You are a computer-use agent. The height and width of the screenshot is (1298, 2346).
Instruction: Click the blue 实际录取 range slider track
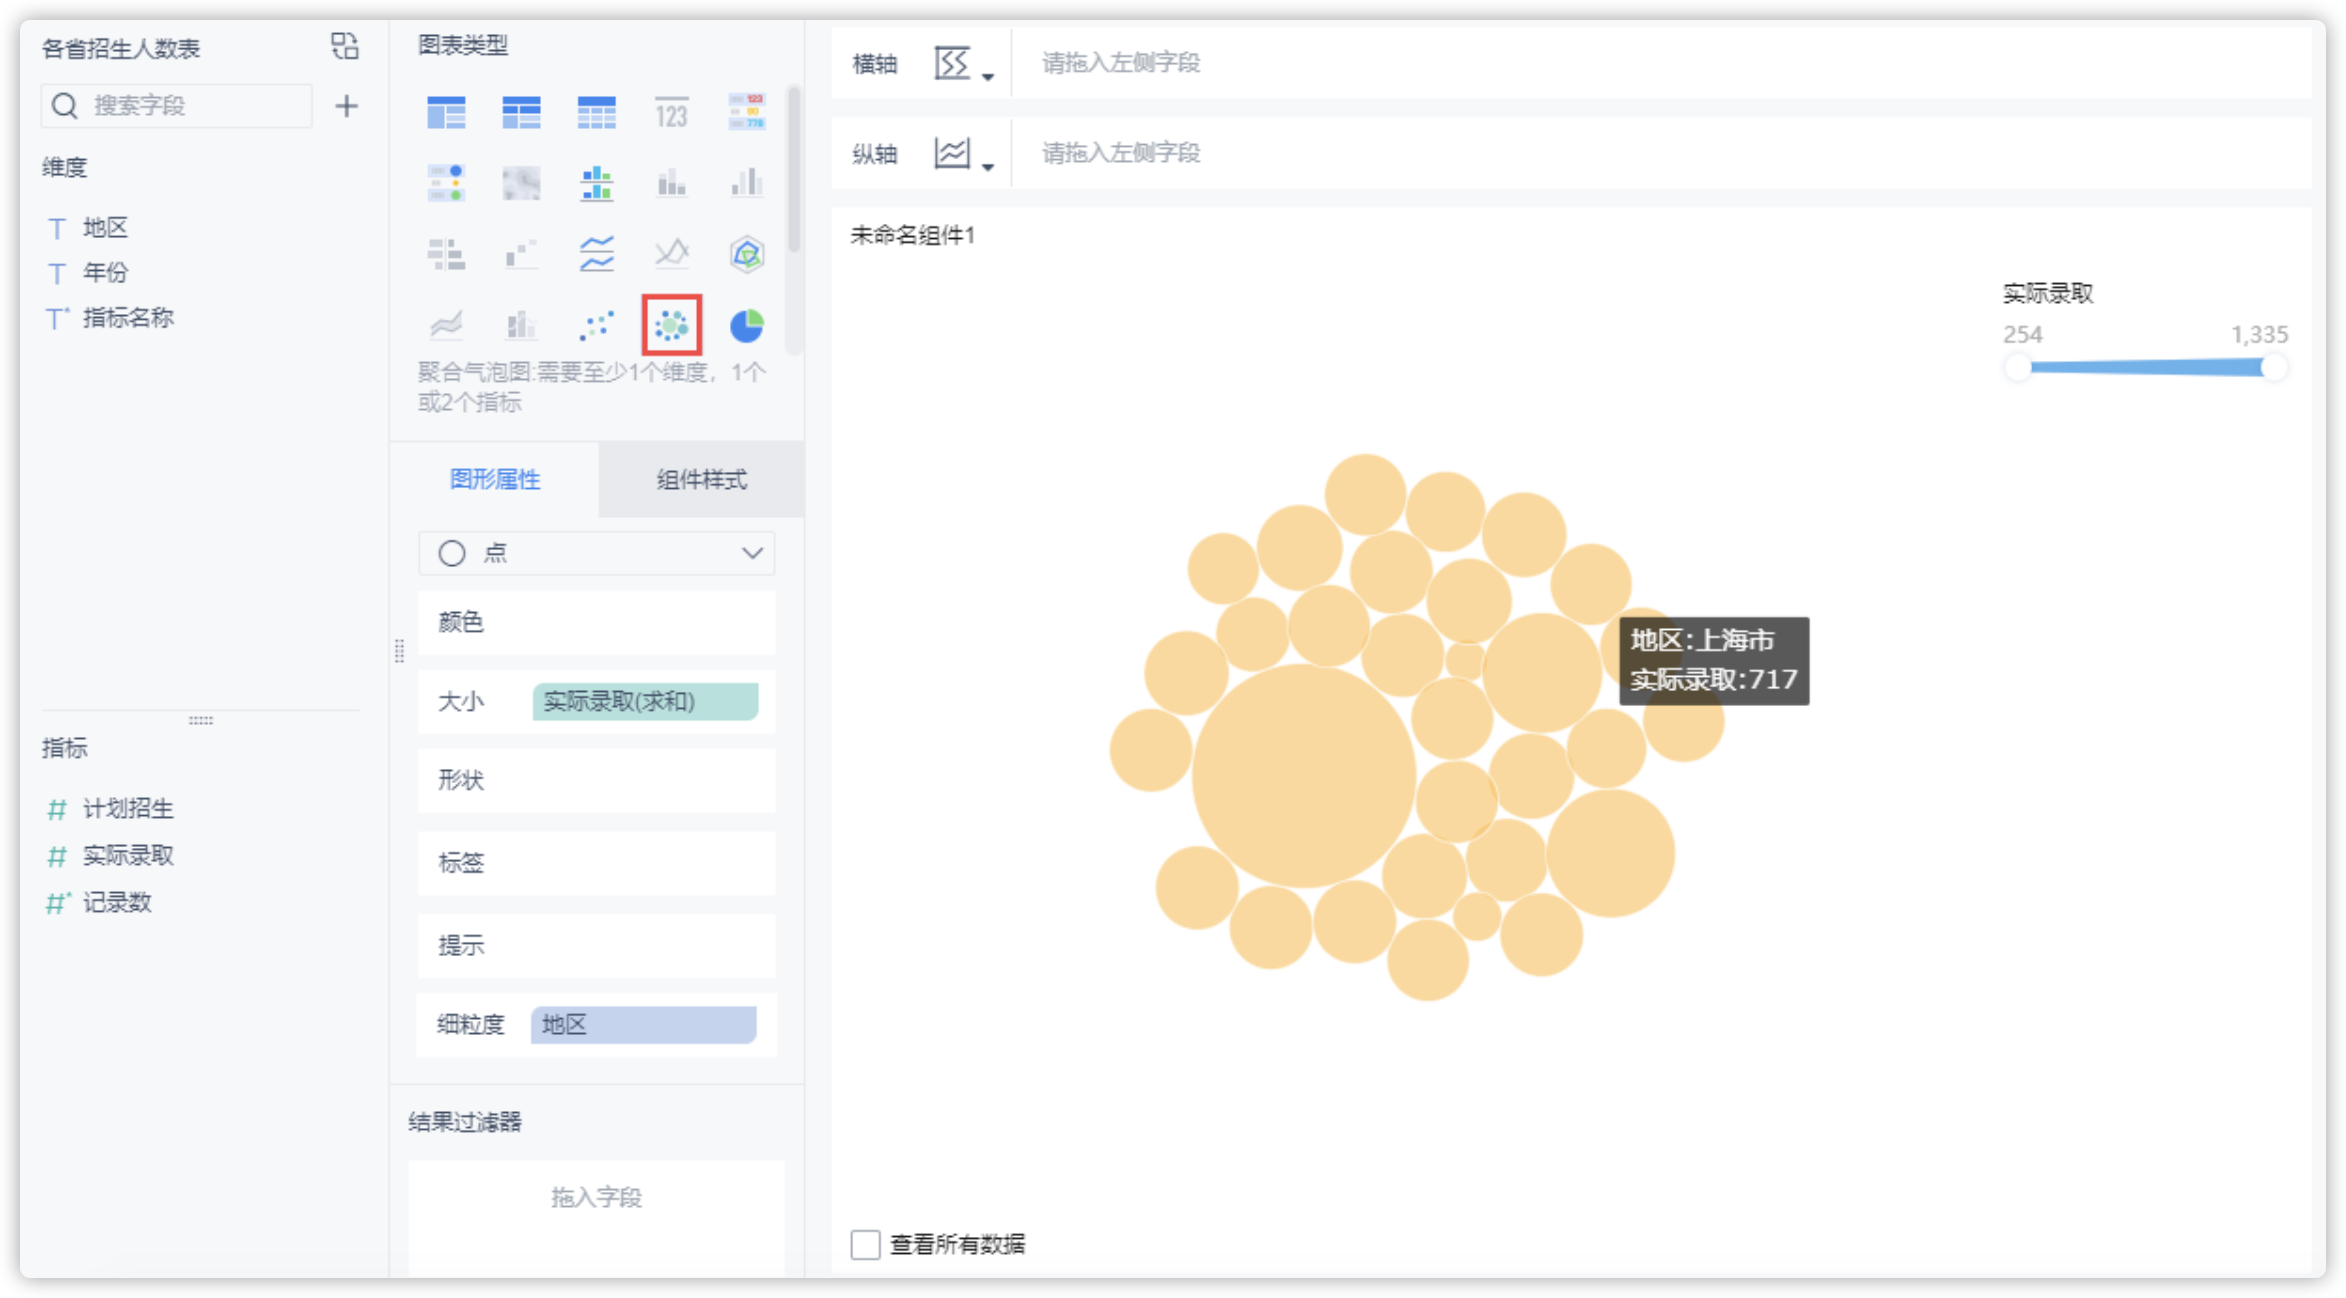pyautogui.click(x=2146, y=367)
